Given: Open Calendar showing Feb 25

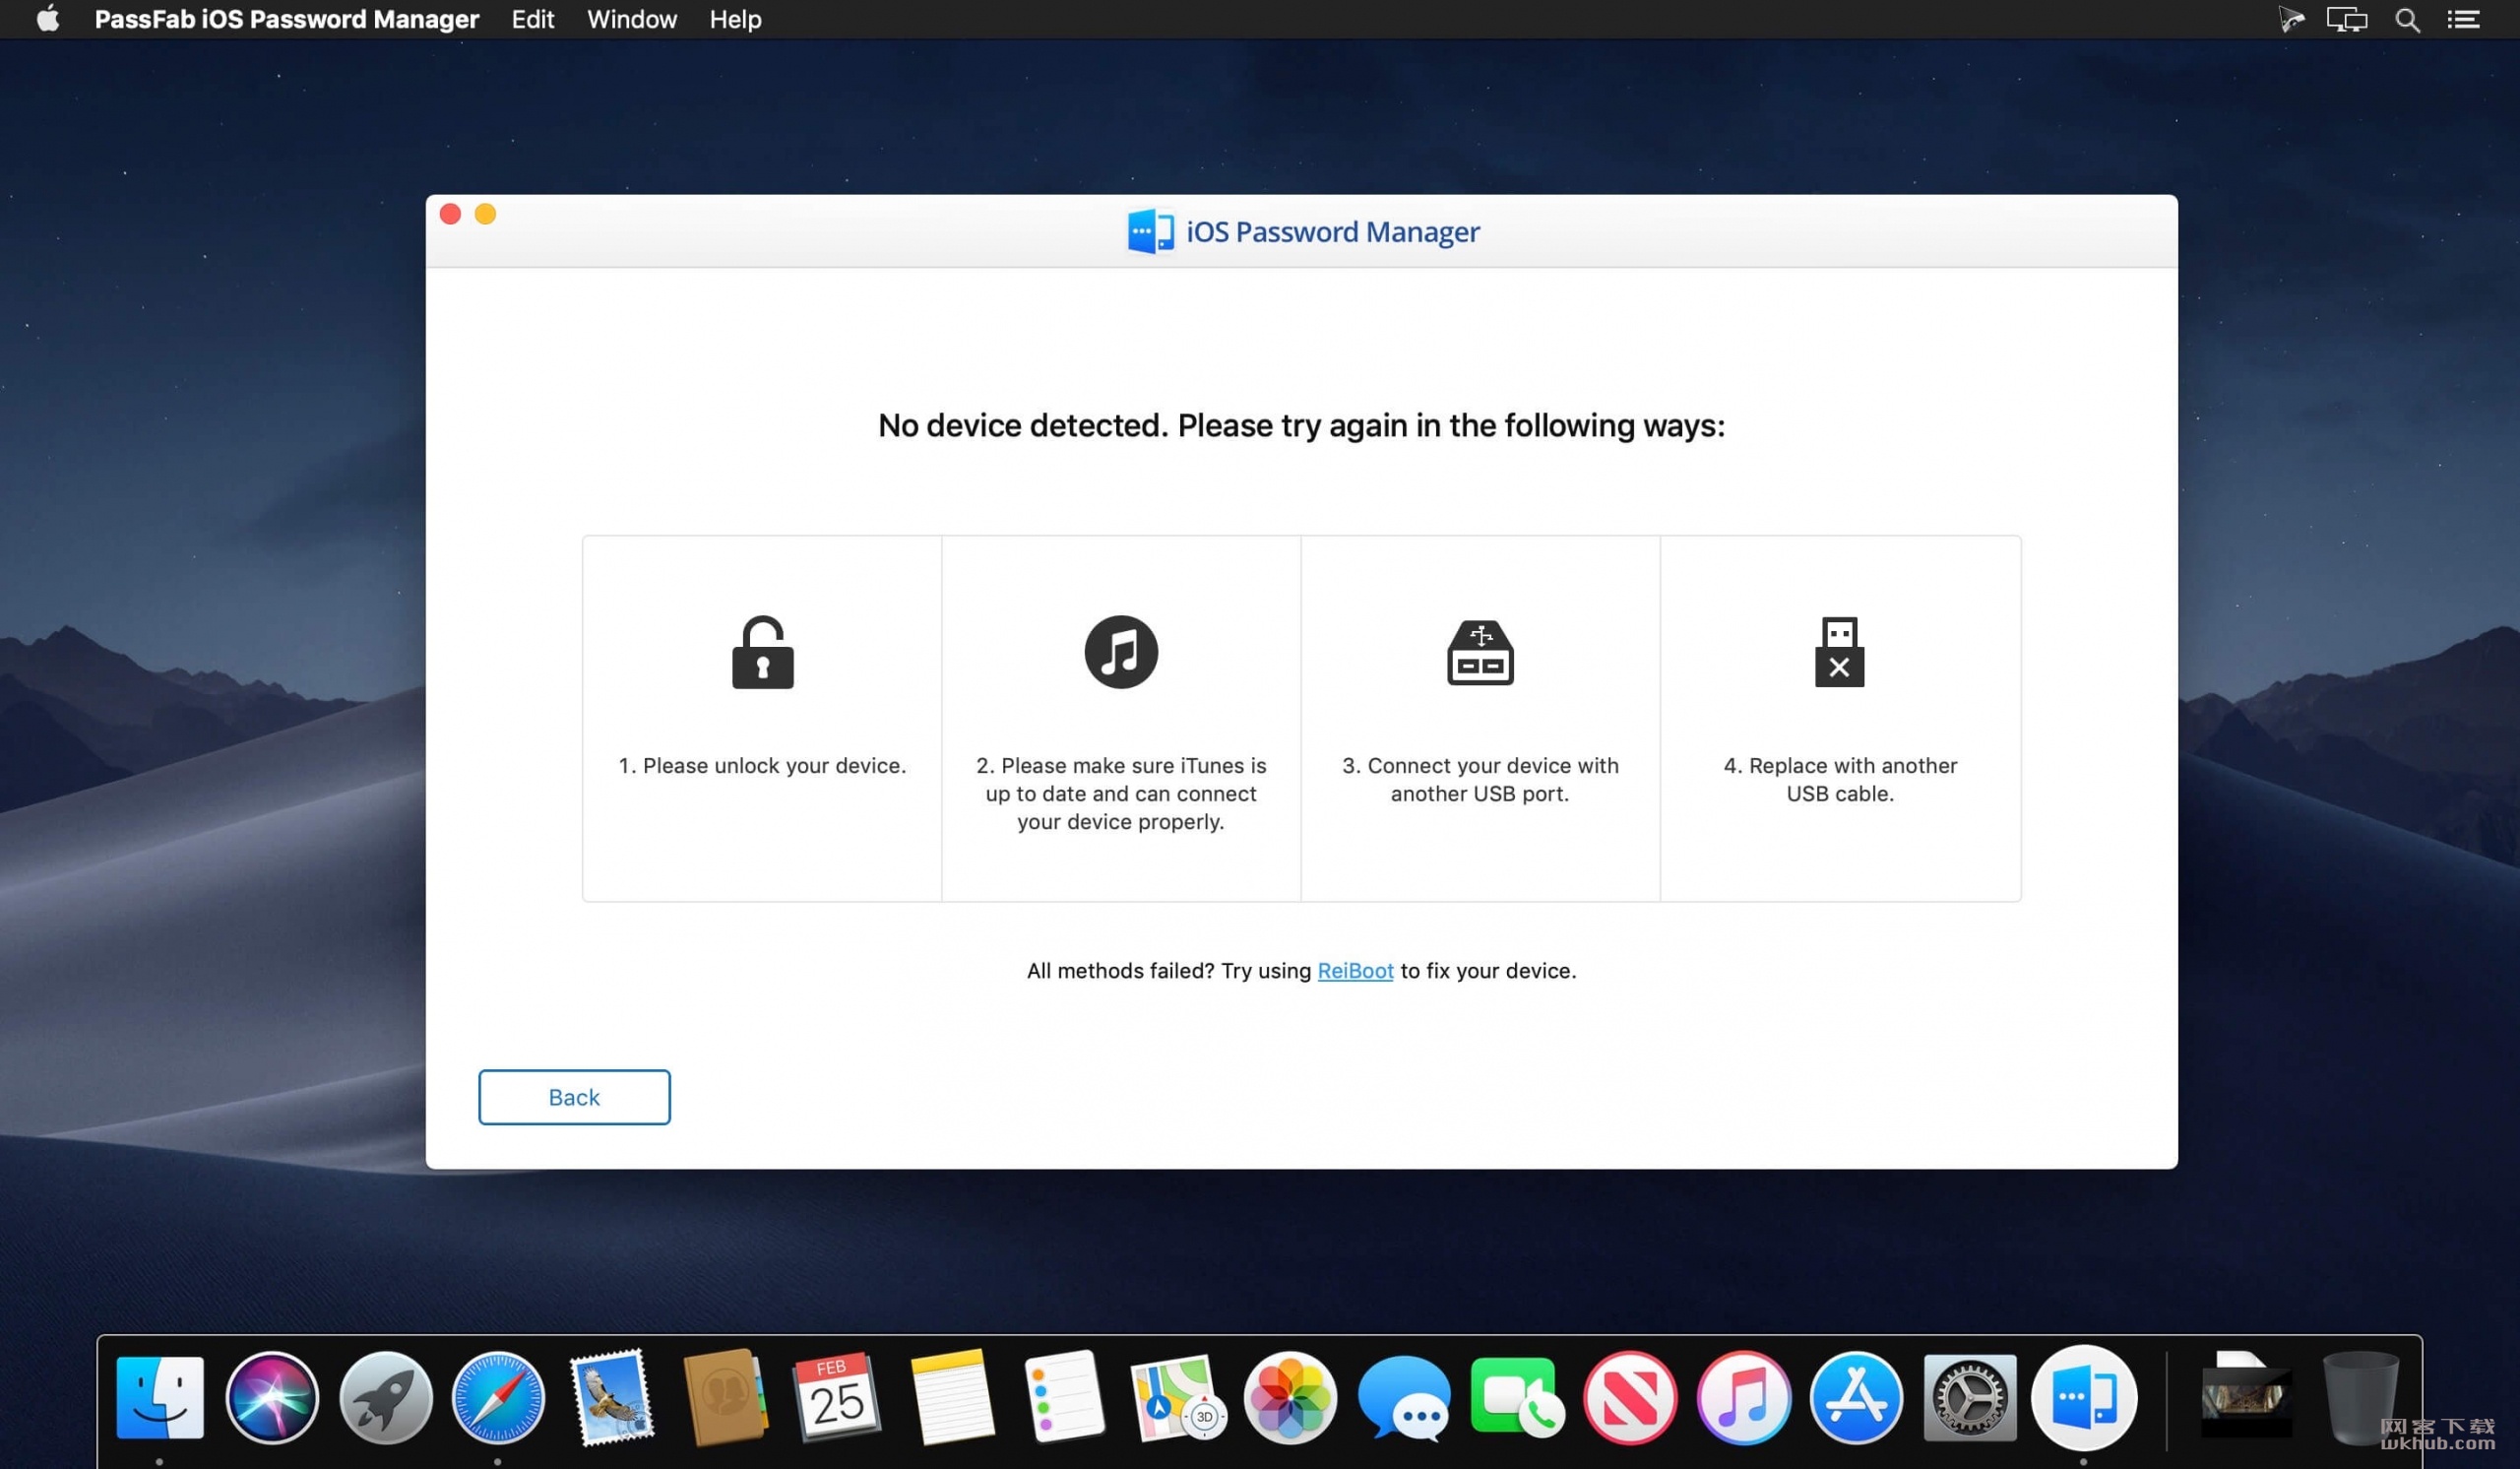Looking at the screenshot, I should pos(838,1397).
